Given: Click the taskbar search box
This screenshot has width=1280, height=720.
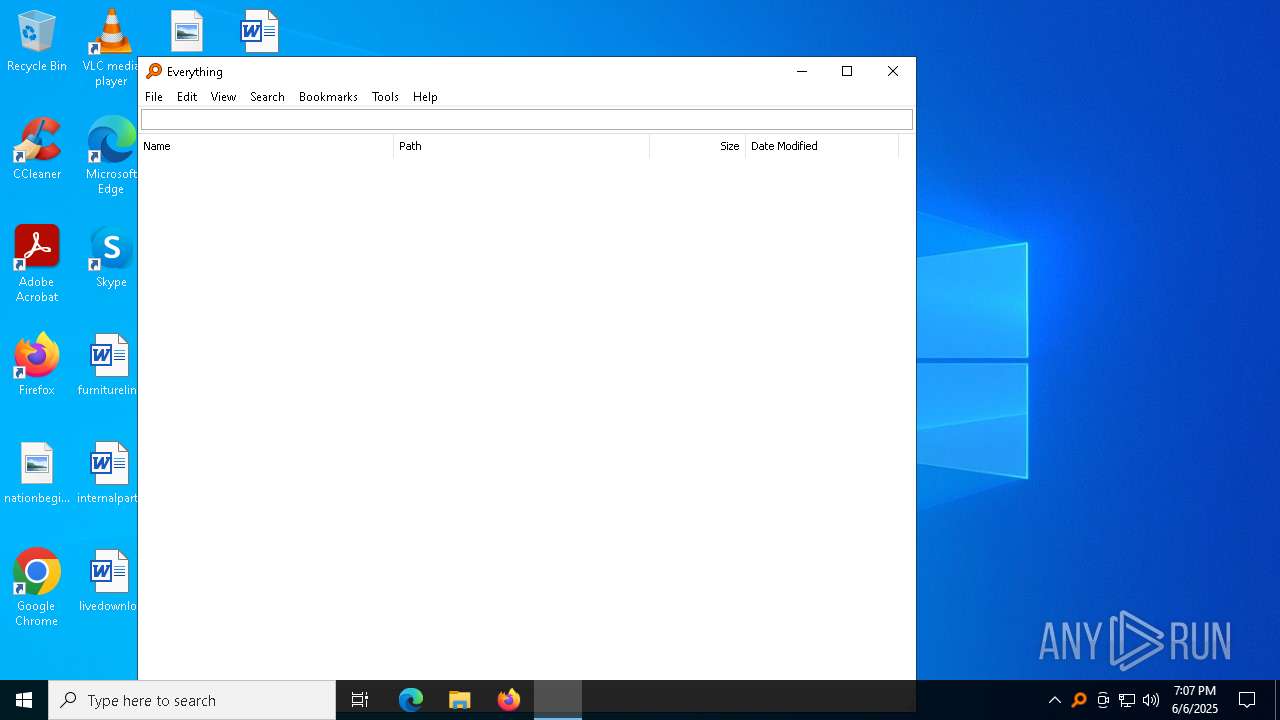Looking at the screenshot, I should [192, 700].
